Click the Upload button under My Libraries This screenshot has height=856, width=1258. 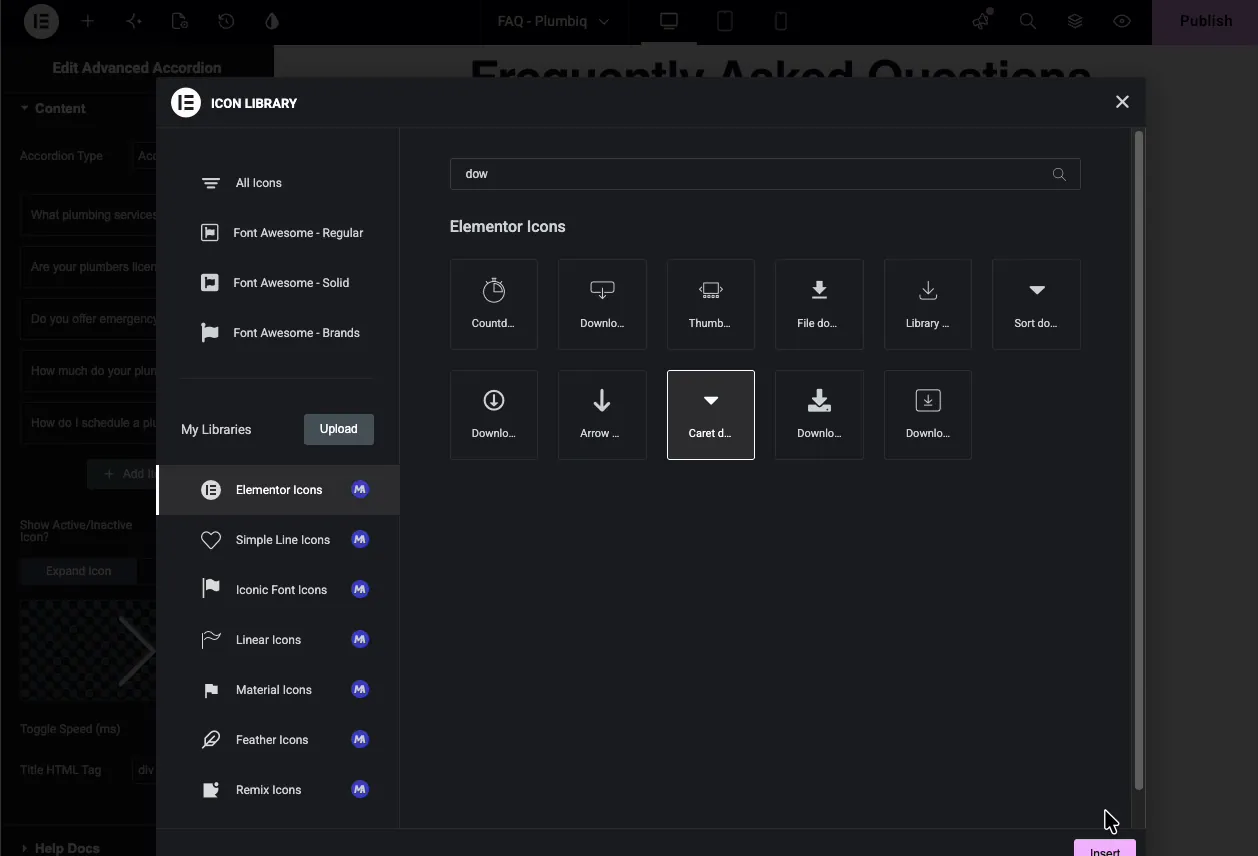(x=339, y=429)
